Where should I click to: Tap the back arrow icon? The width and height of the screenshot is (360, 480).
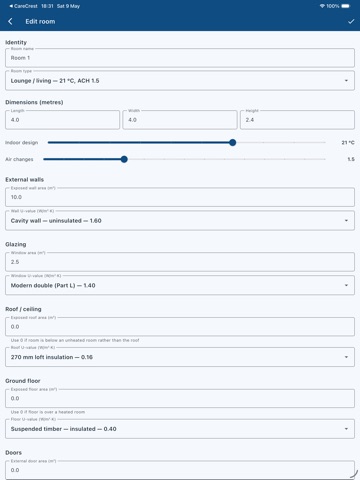(10, 21)
